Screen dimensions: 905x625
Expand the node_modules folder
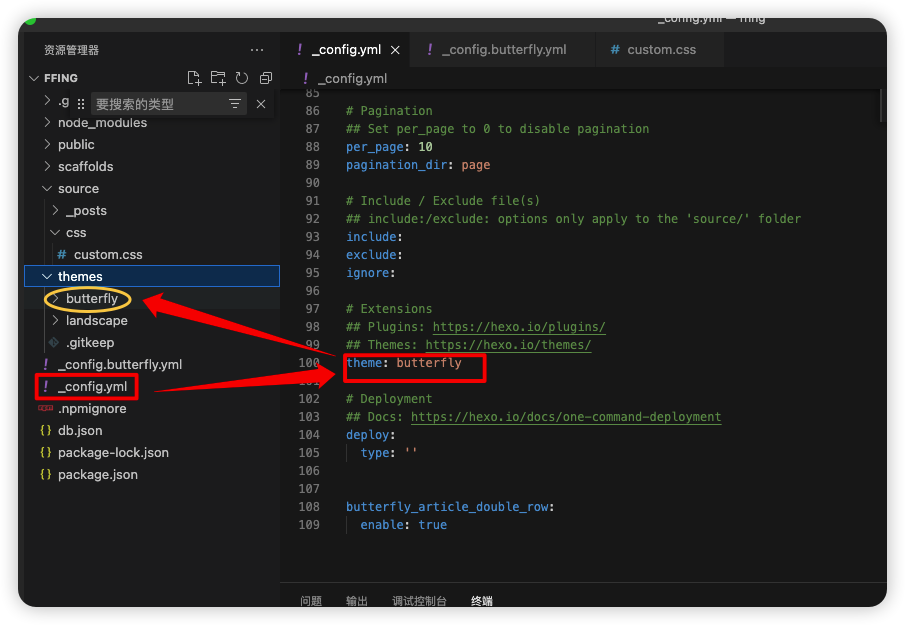pyautogui.click(x=102, y=123)
